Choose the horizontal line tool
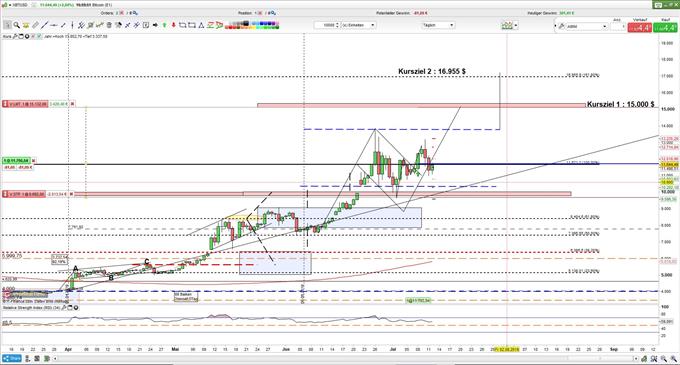 pyautogui.click(x=53, y=25)
